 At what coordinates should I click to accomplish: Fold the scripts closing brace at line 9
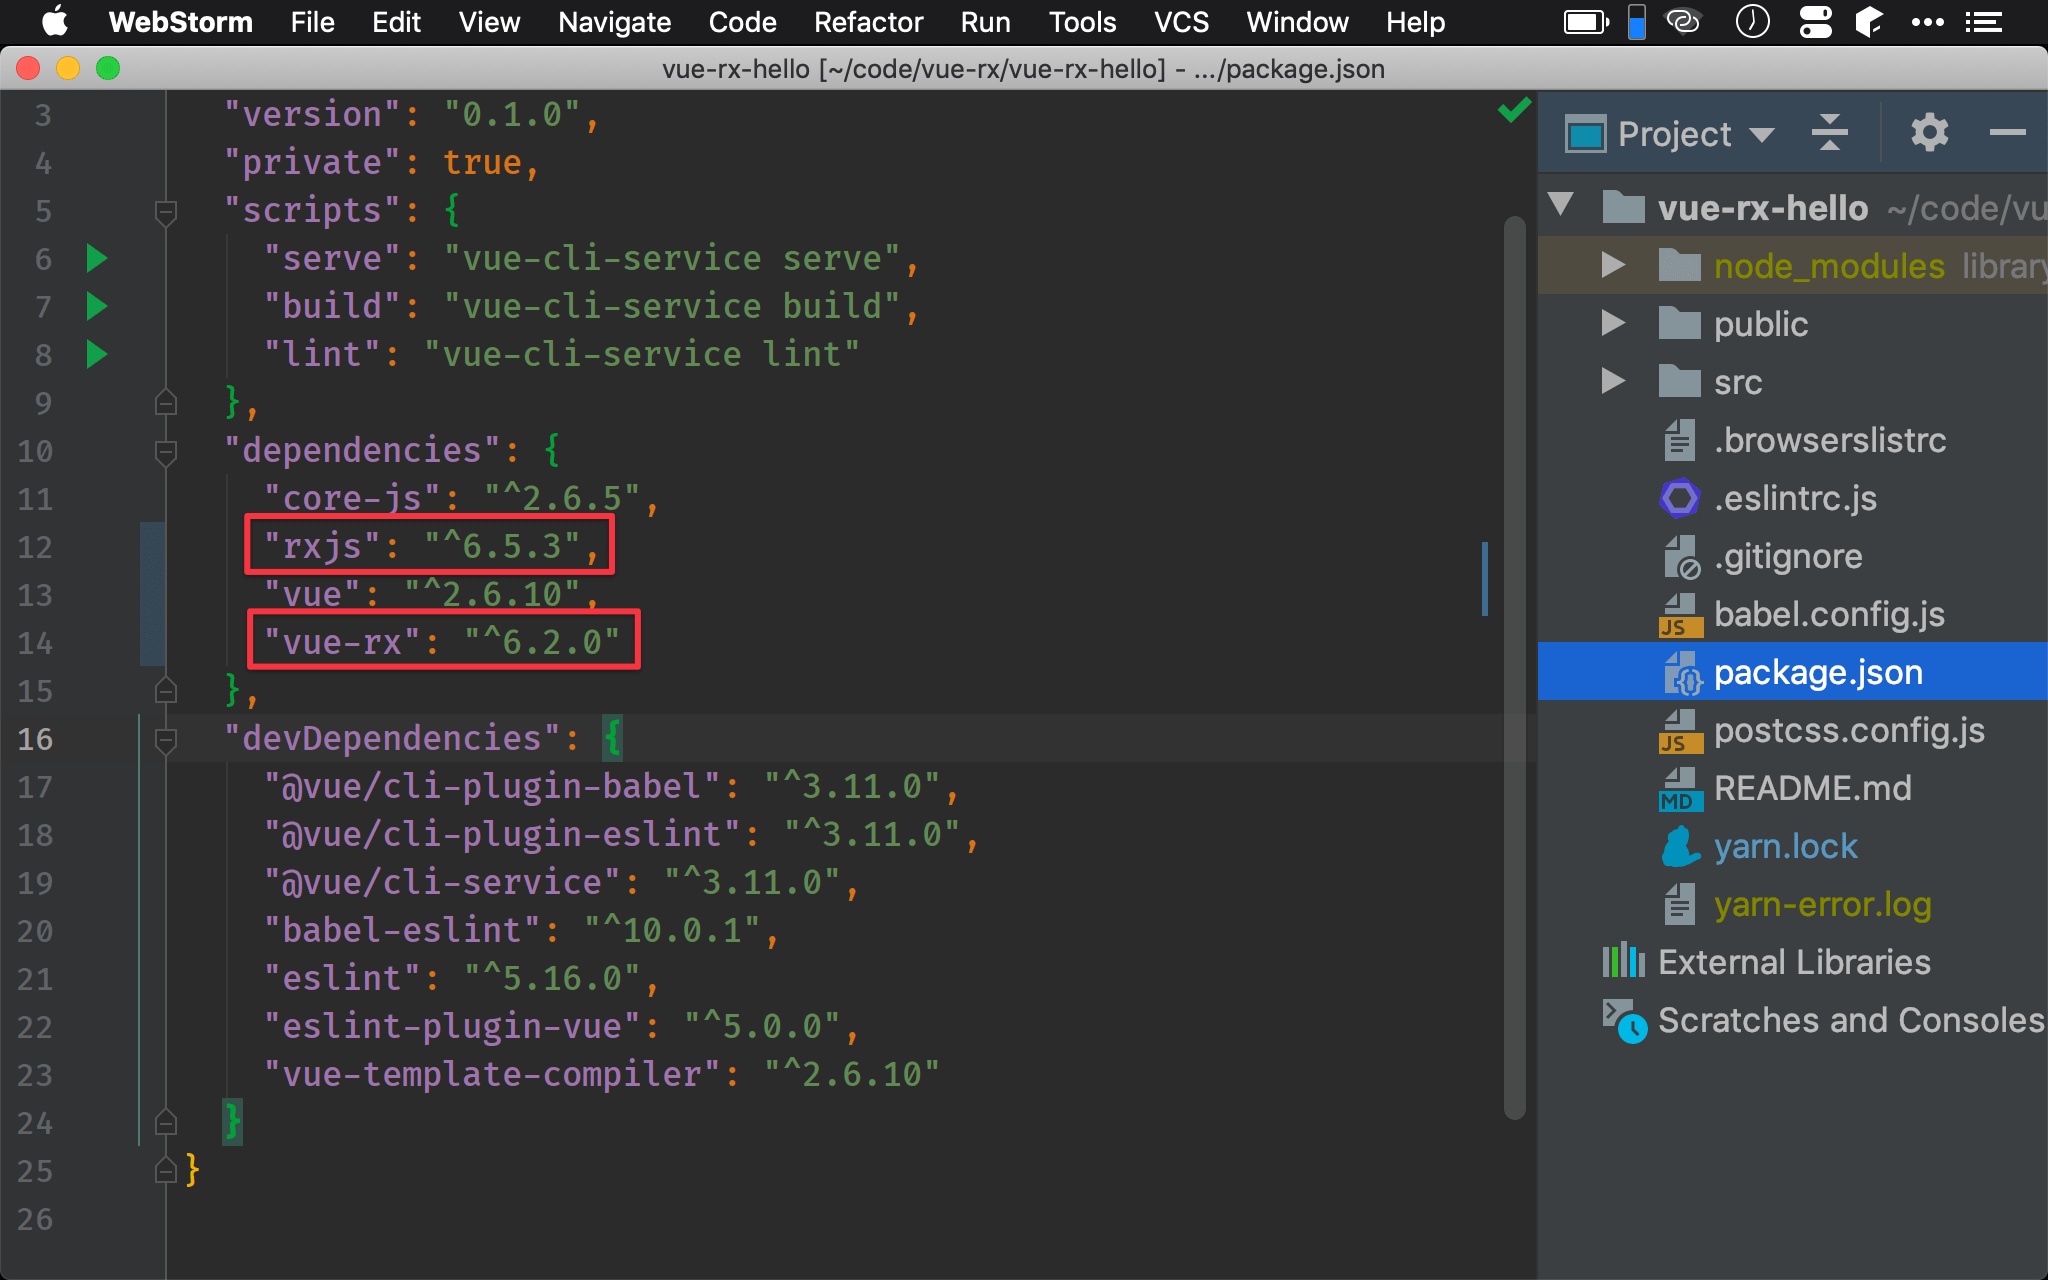tap(166, 402)
